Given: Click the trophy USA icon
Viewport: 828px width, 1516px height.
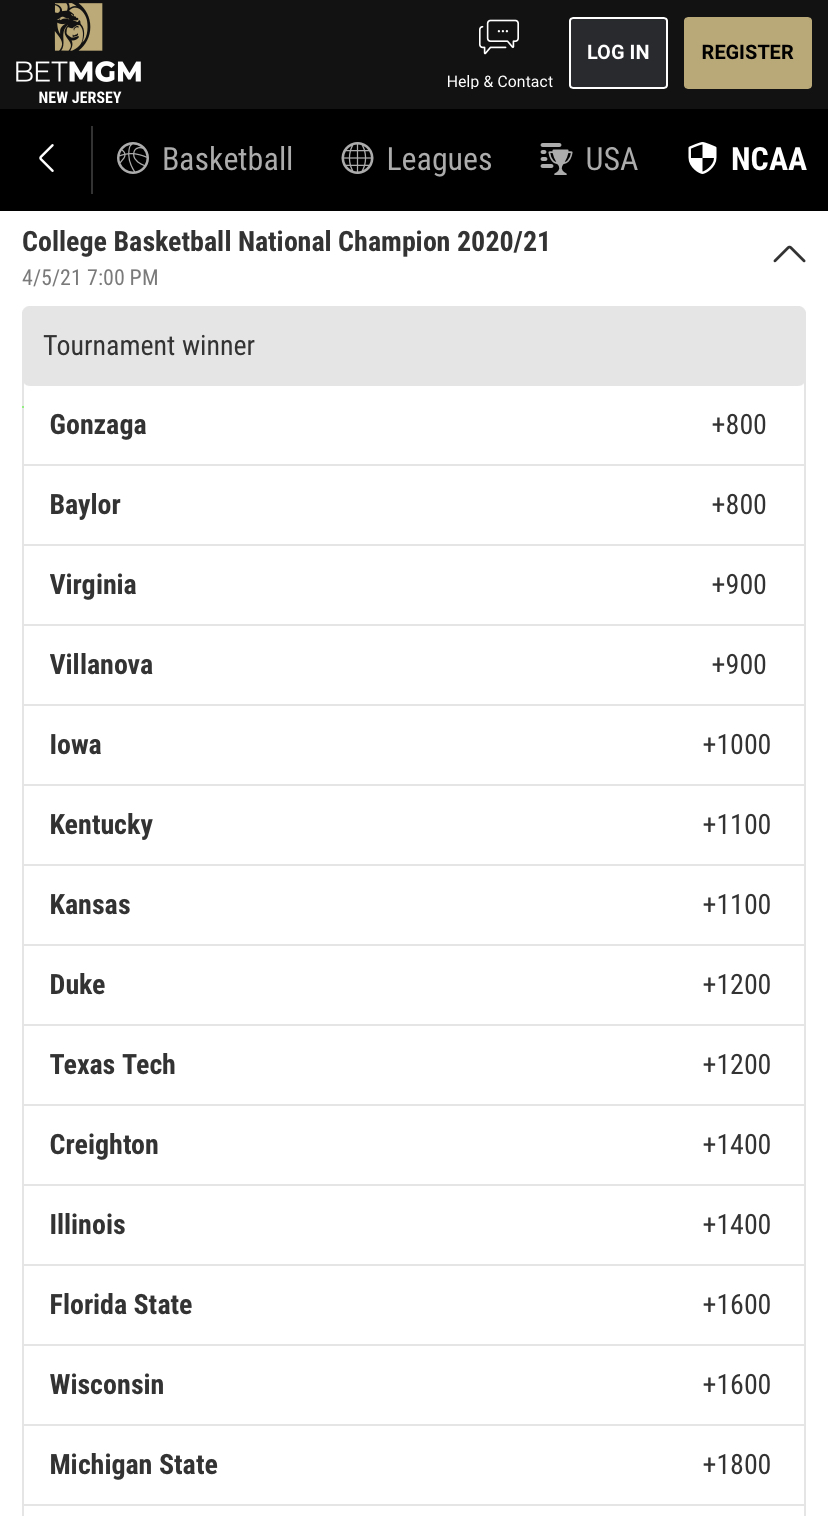Looking at the screenshot, I should 556,158.
